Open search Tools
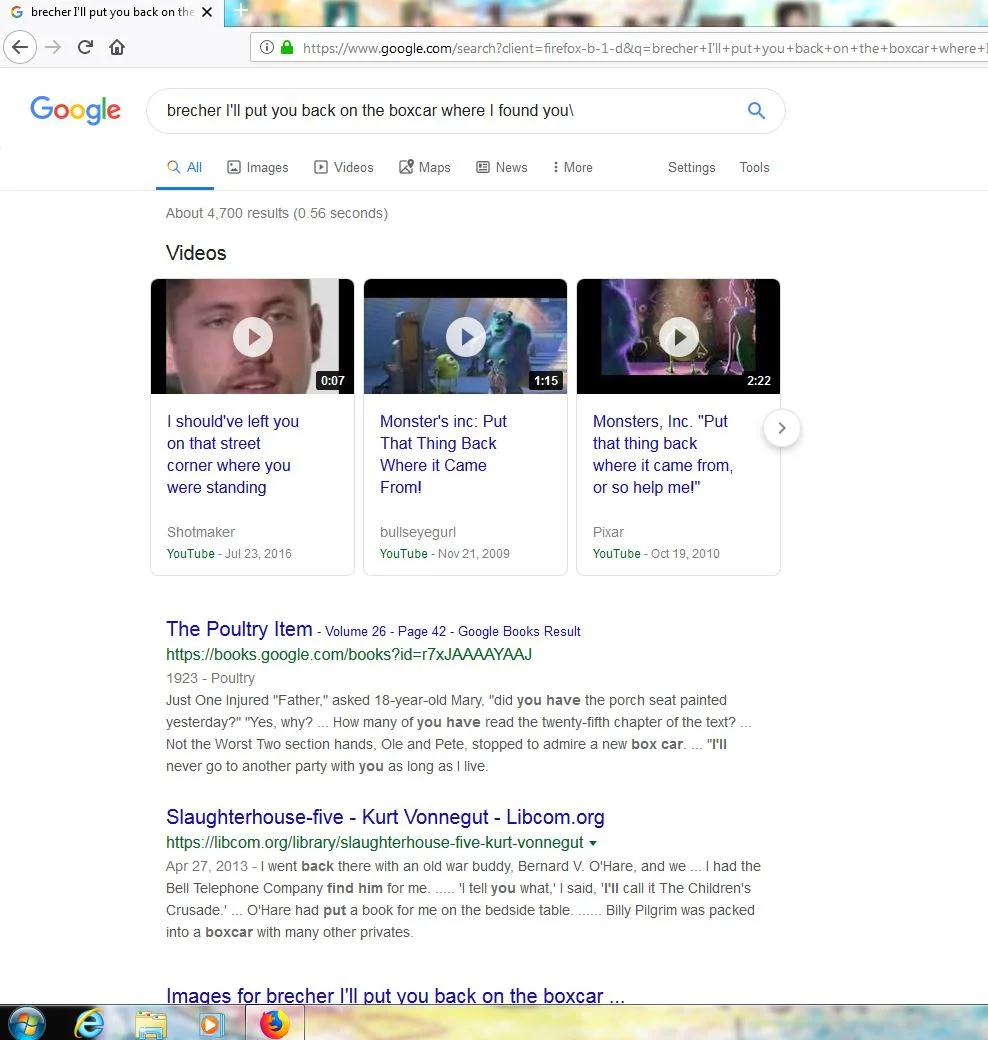The height and width of the screenshot is (1040, 988). (755, 167)
